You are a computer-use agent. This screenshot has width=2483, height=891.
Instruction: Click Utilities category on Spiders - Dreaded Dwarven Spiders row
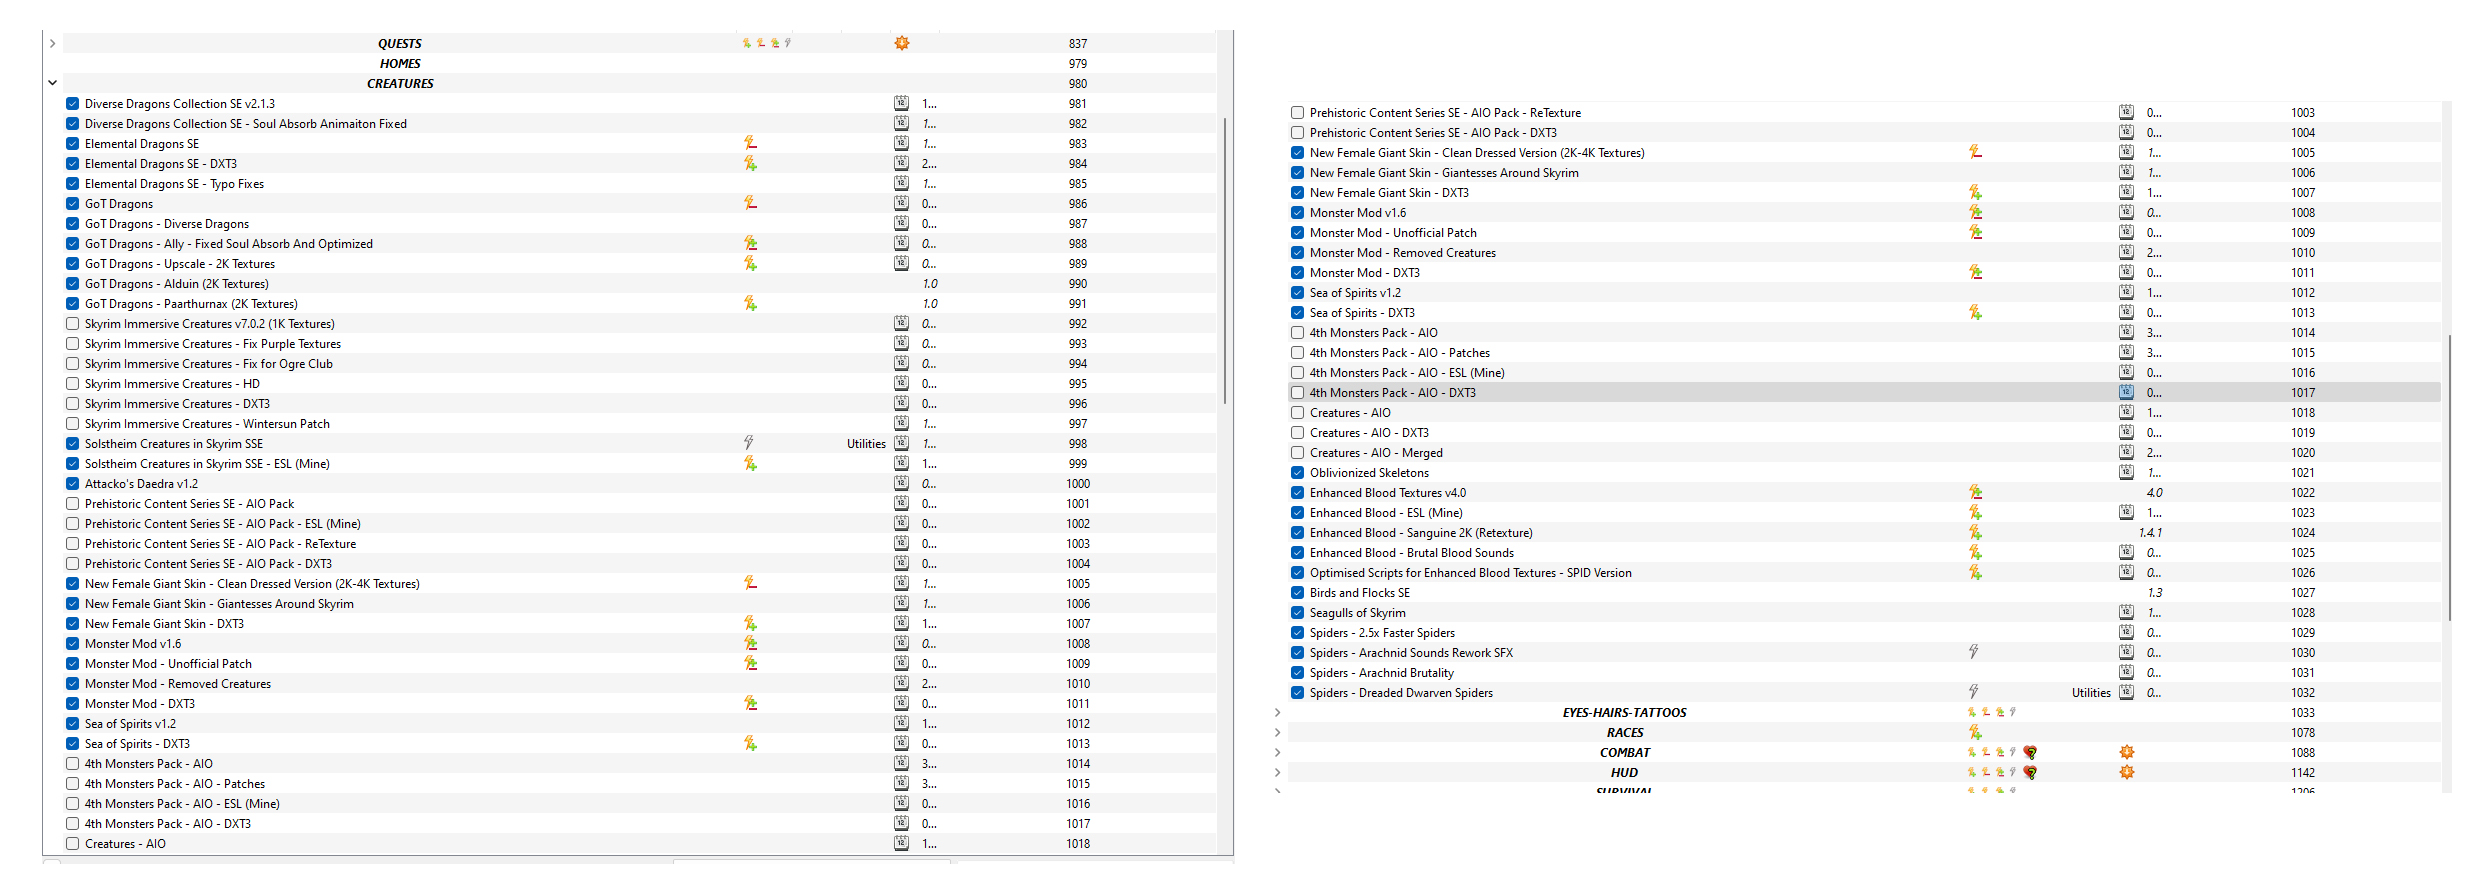point(2091,692)
